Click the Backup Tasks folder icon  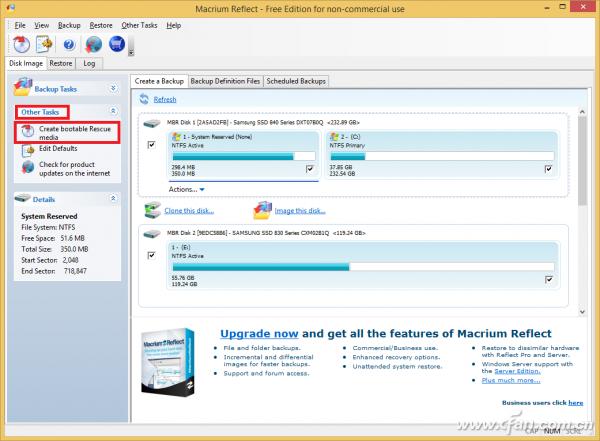tap(23, 87)
